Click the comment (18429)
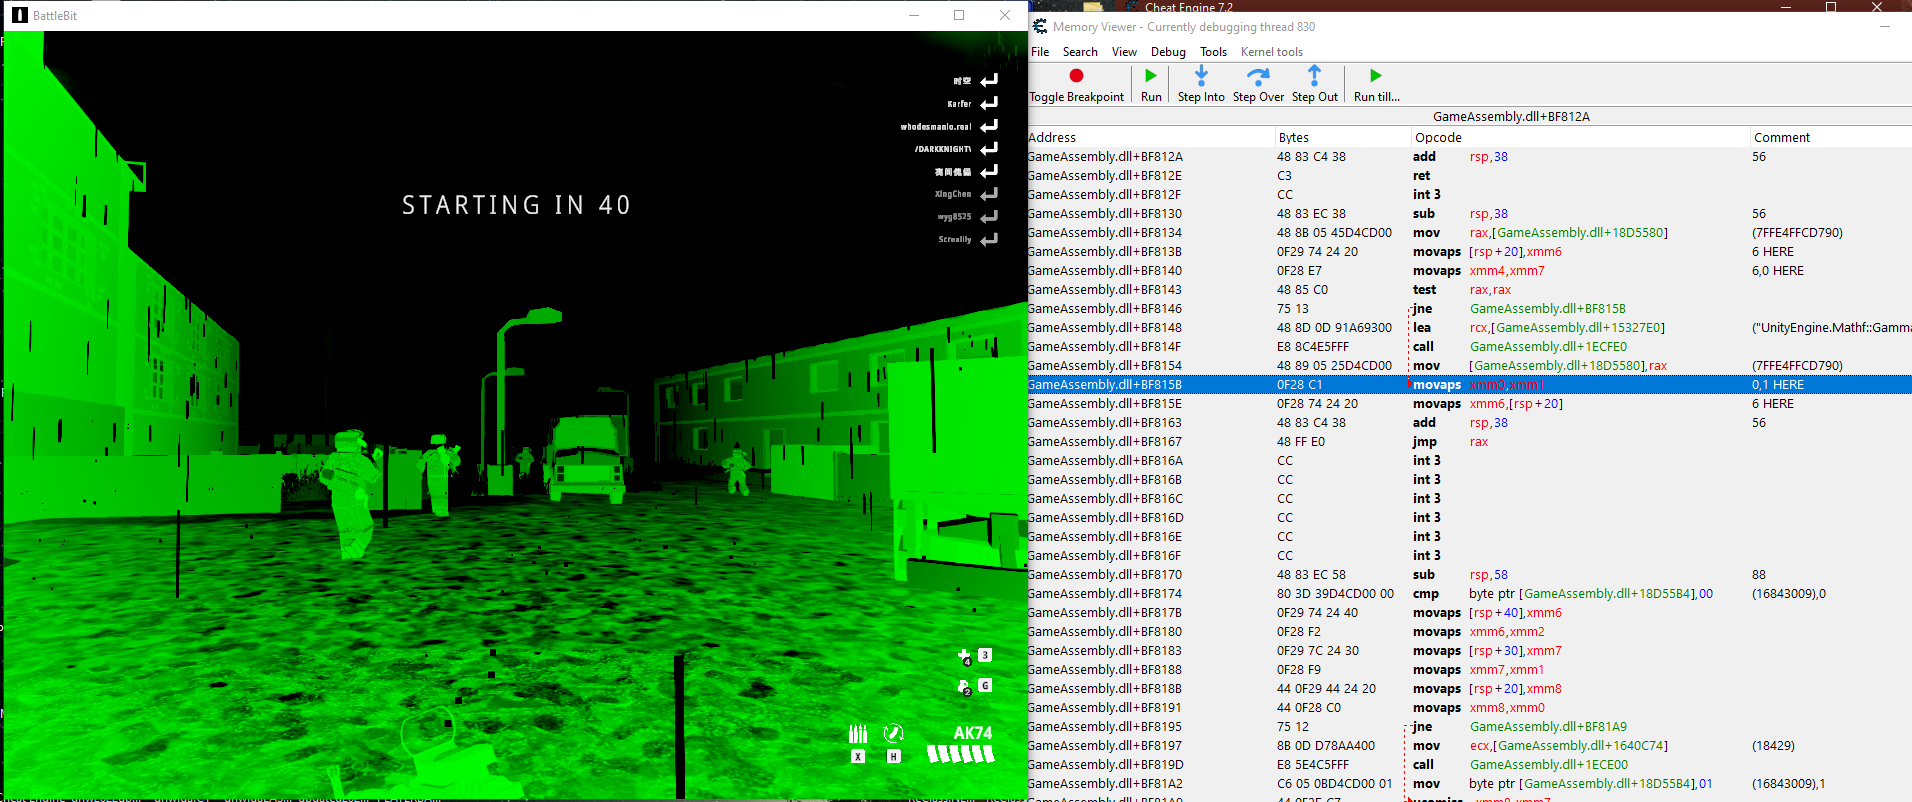Viewport: 1912px width, 802px height. [1773, 746]
